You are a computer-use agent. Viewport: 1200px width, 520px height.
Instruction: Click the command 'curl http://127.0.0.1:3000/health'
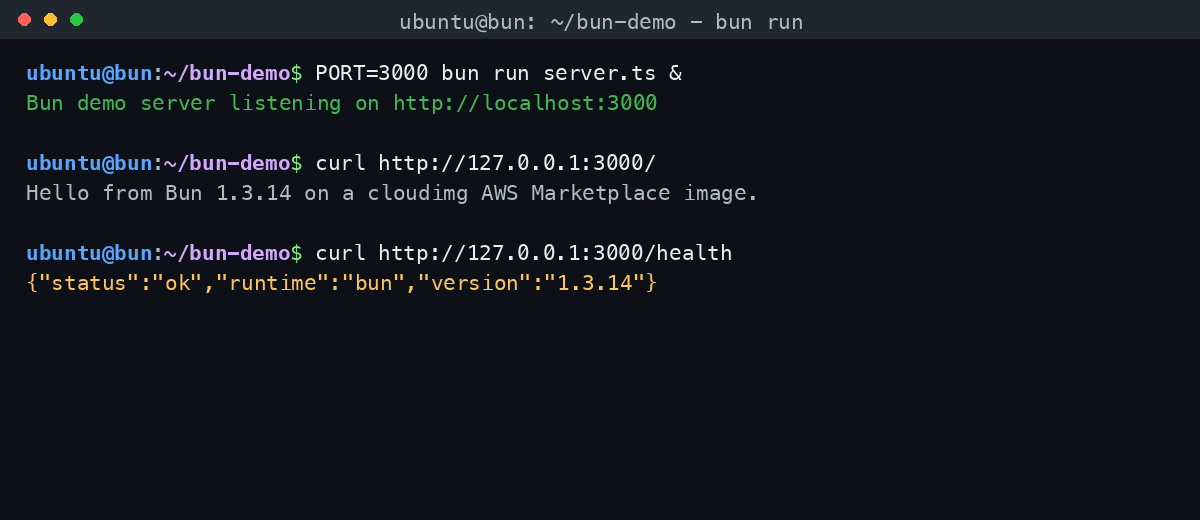pos(524,253)
